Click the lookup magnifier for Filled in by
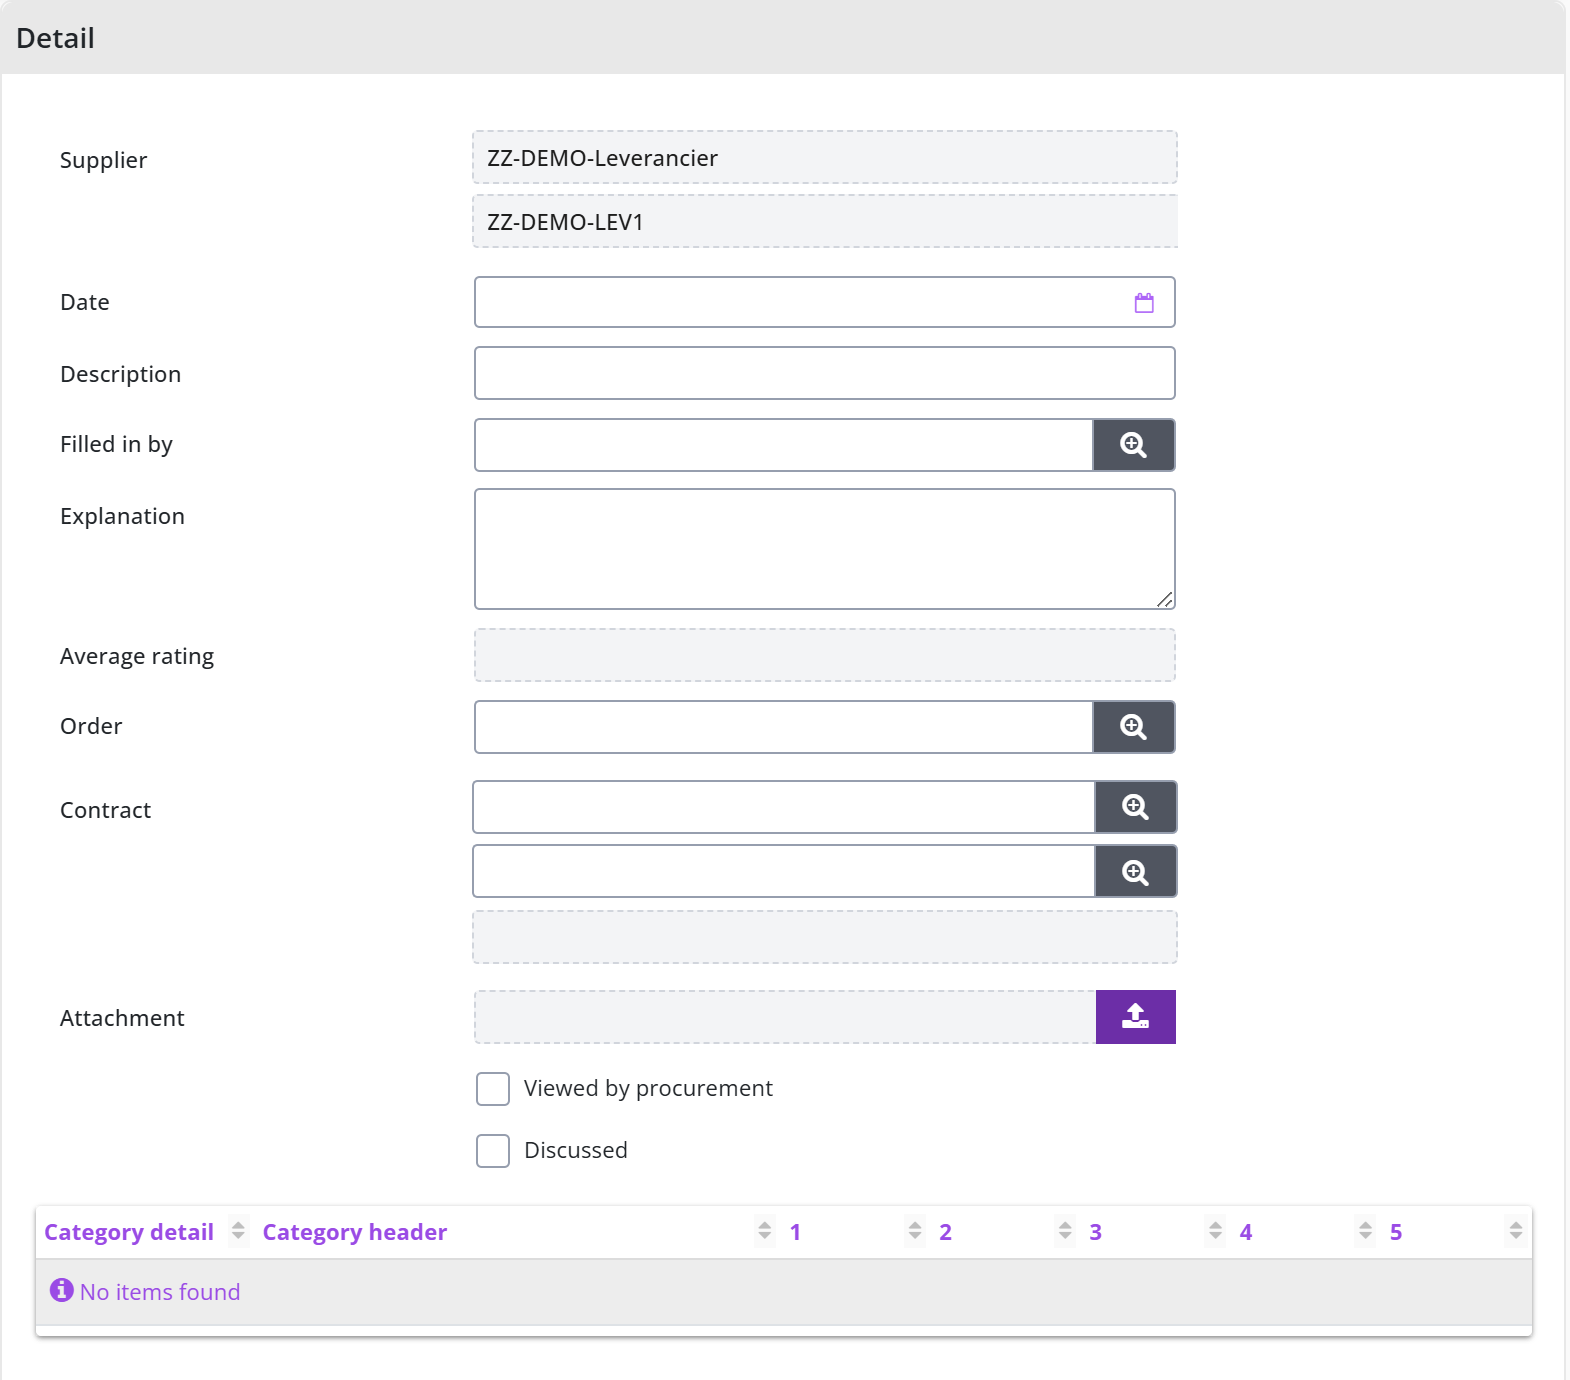Screen dimensions: 1570x1380 pos(1134,445)
